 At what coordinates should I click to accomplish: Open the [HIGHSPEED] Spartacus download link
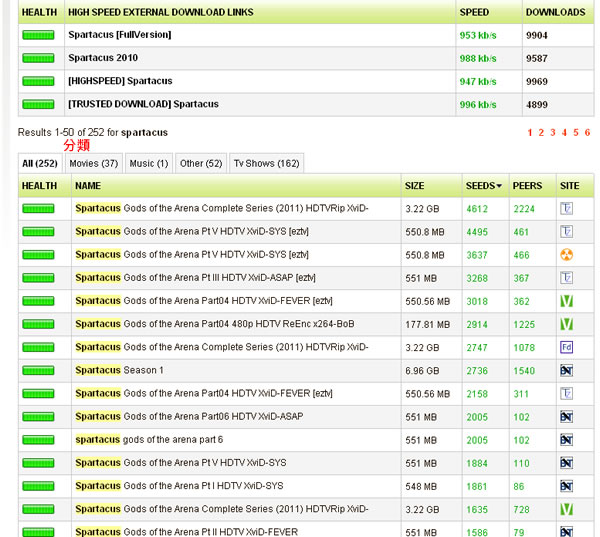tap(120, 81)
